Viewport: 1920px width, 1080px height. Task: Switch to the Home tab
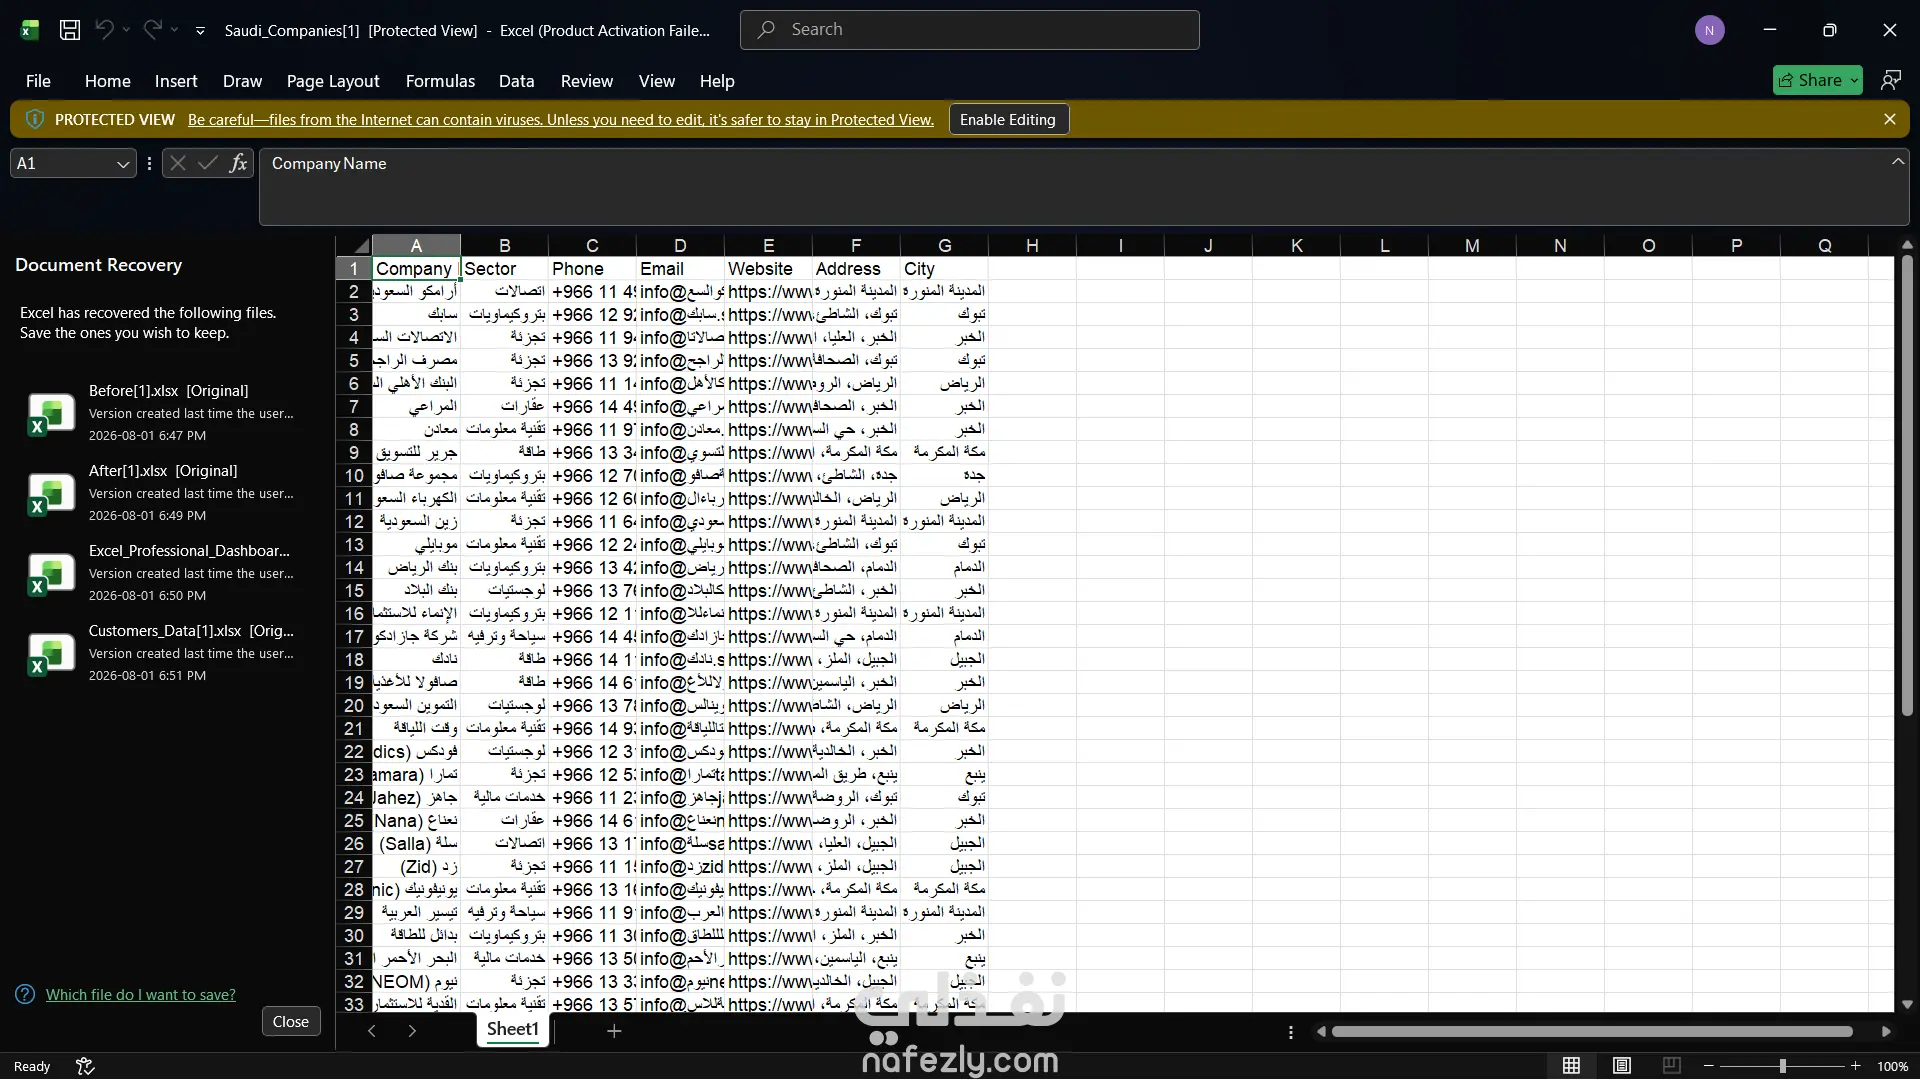[x=107, y=81]
